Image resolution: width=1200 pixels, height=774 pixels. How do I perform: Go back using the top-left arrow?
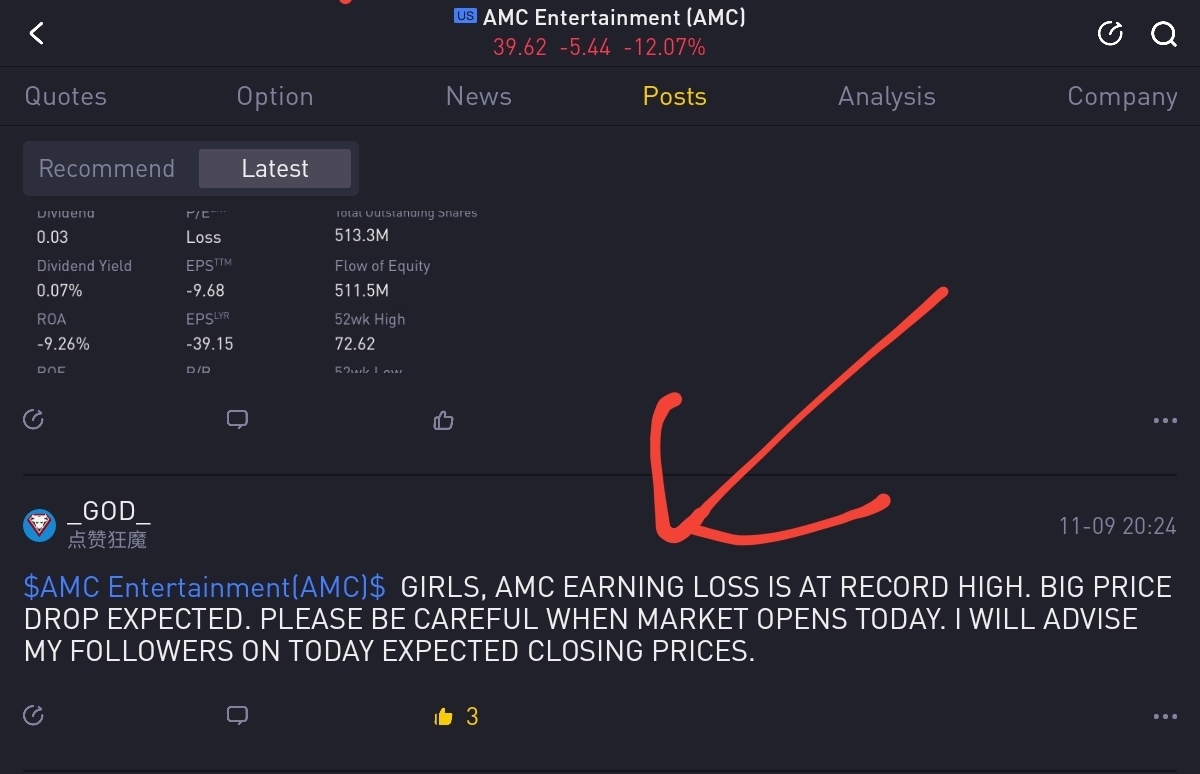(36, 34)
